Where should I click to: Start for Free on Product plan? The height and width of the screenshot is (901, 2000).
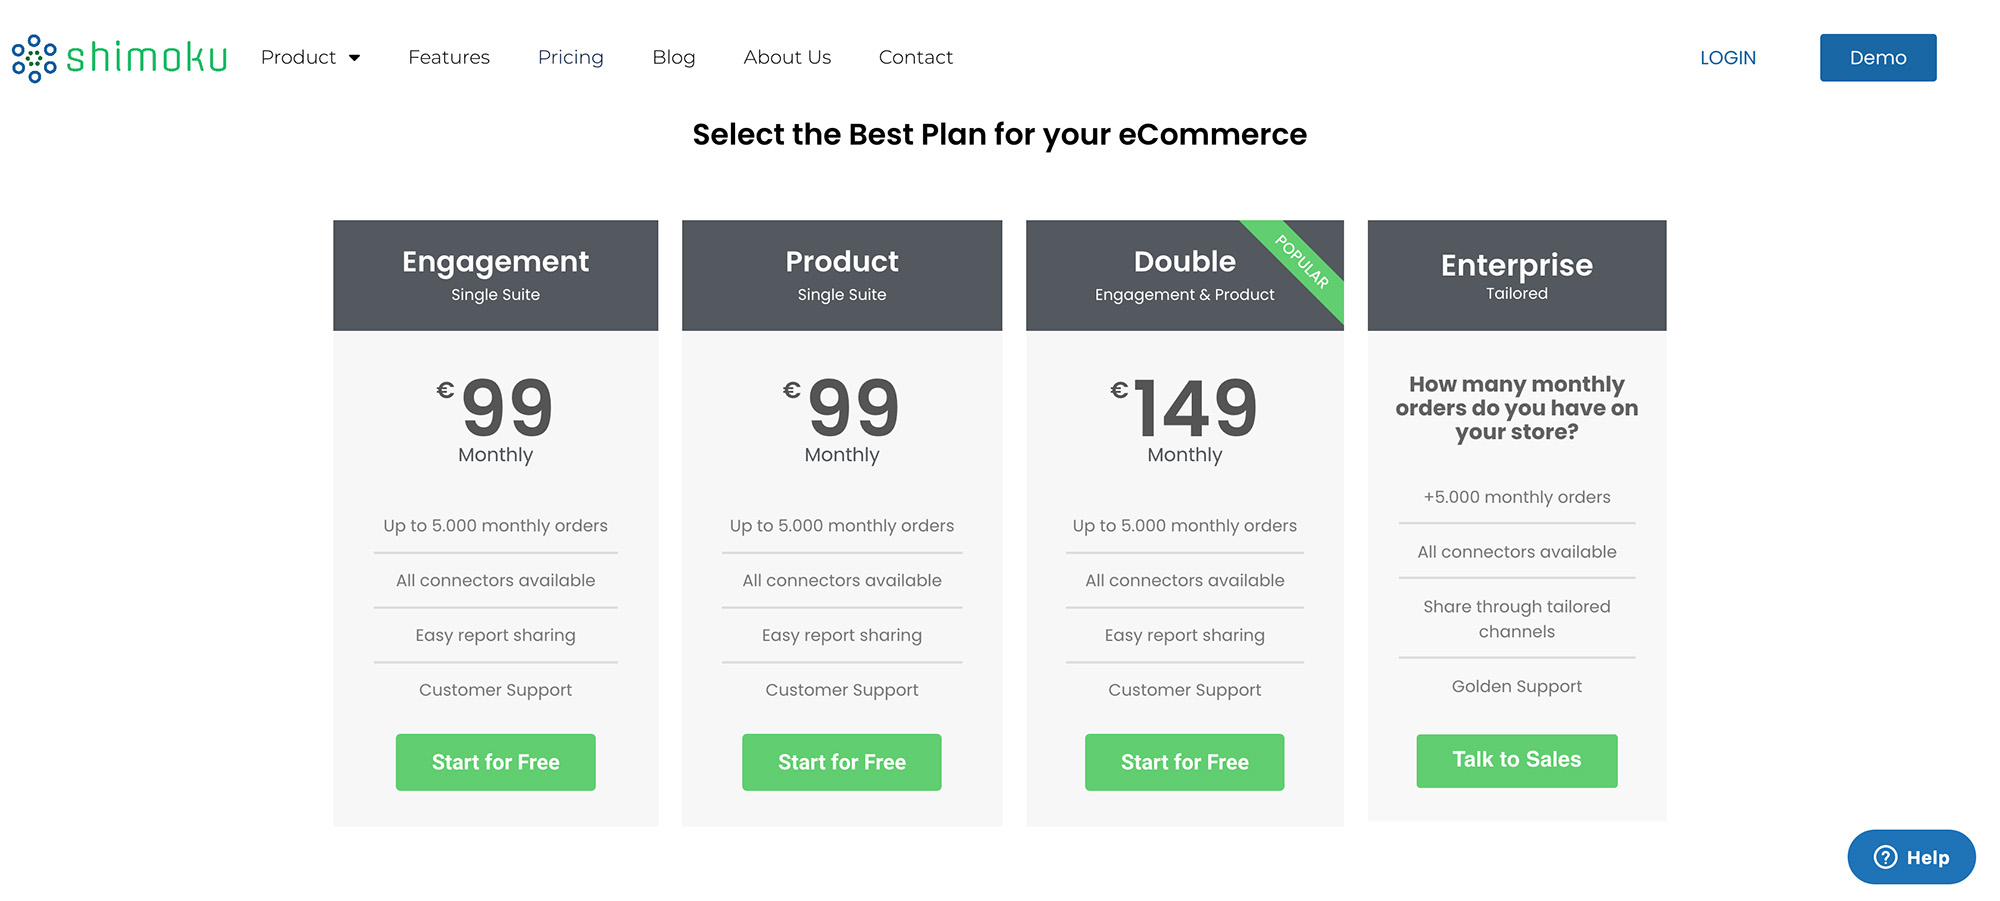pos(841,762)
